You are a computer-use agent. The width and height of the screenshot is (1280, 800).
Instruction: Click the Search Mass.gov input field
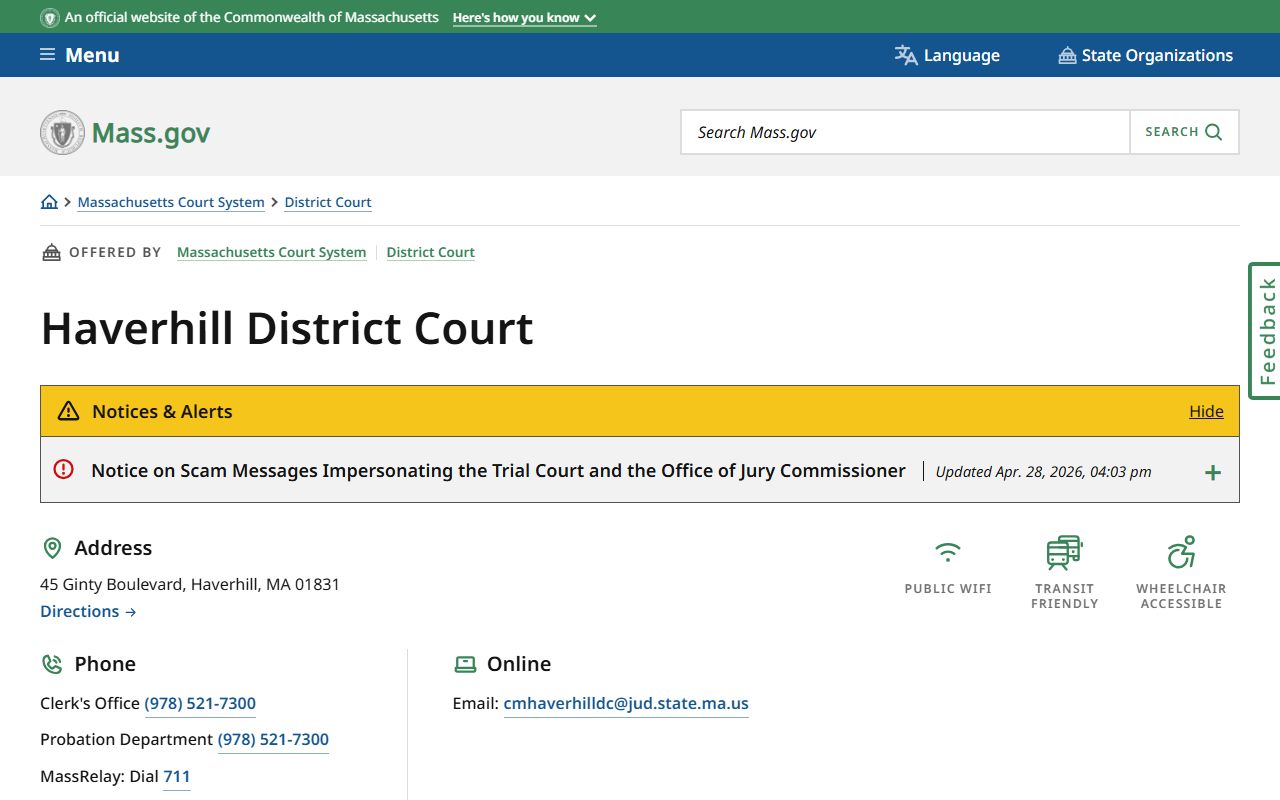pos(905,132)
